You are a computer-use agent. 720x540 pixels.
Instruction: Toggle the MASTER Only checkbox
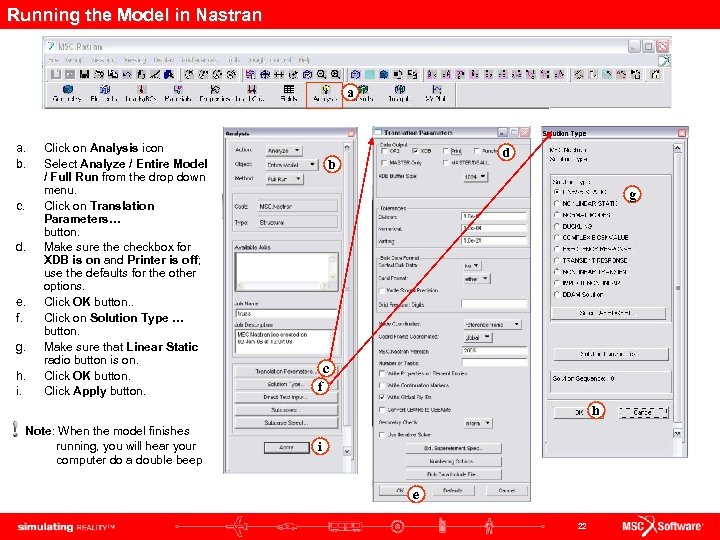pos(384,163)
